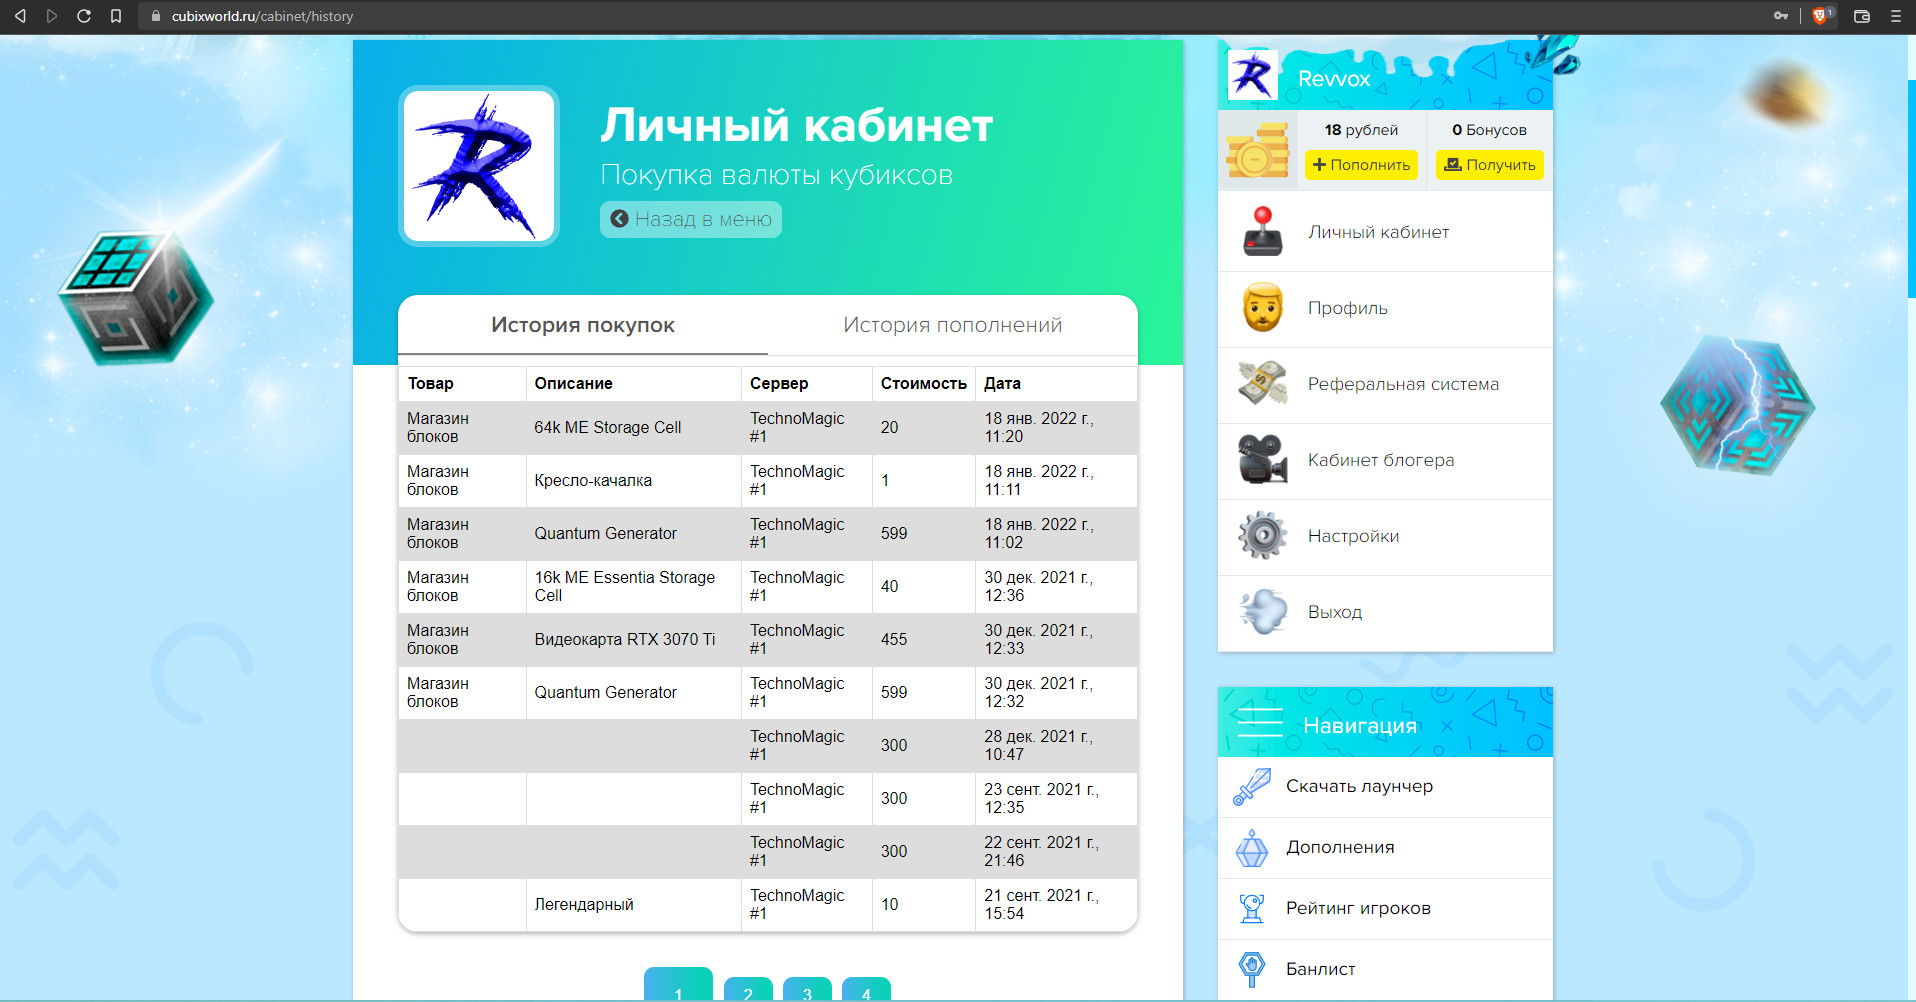Reload the page with browser refresh icon
This screenshot has height=1002, width=1916.
coord(84,16)
